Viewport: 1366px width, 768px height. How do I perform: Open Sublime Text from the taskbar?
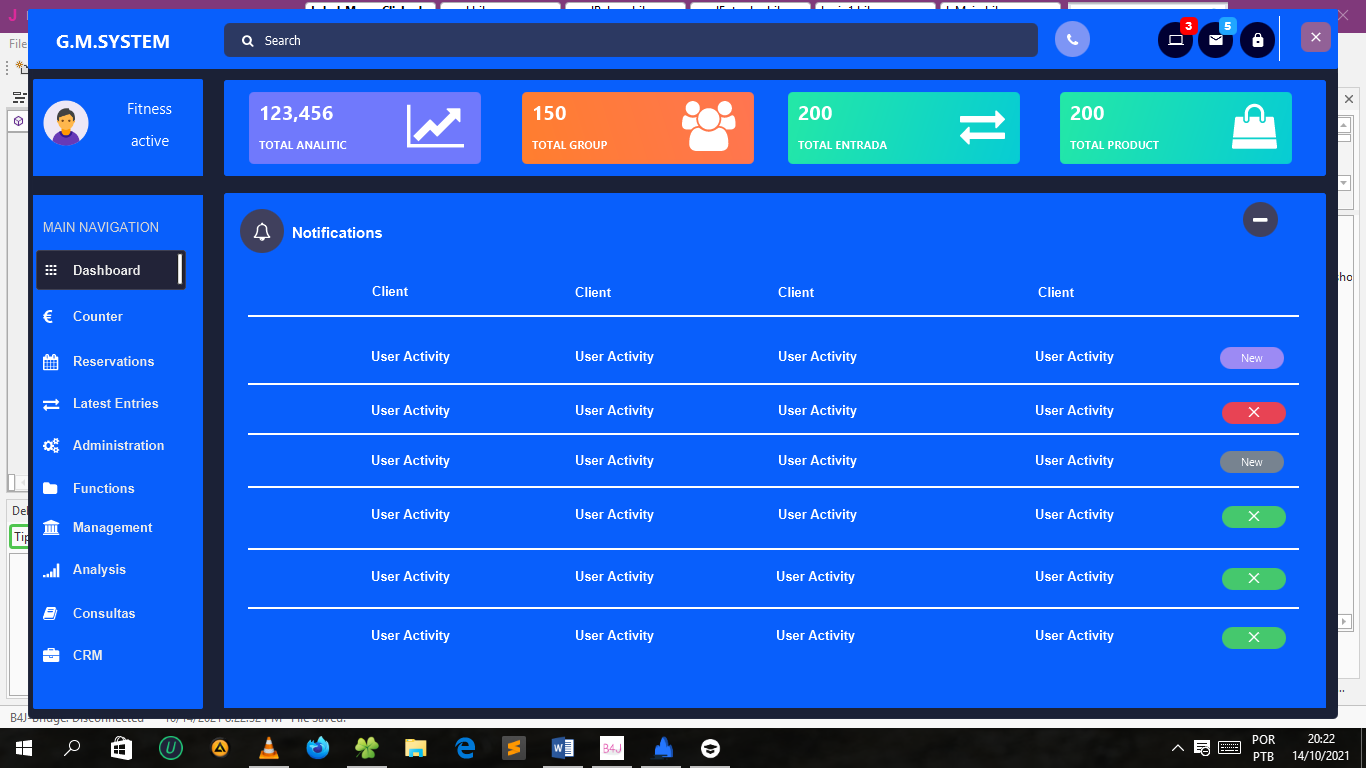pyautogui.click(x=514, y=748)
